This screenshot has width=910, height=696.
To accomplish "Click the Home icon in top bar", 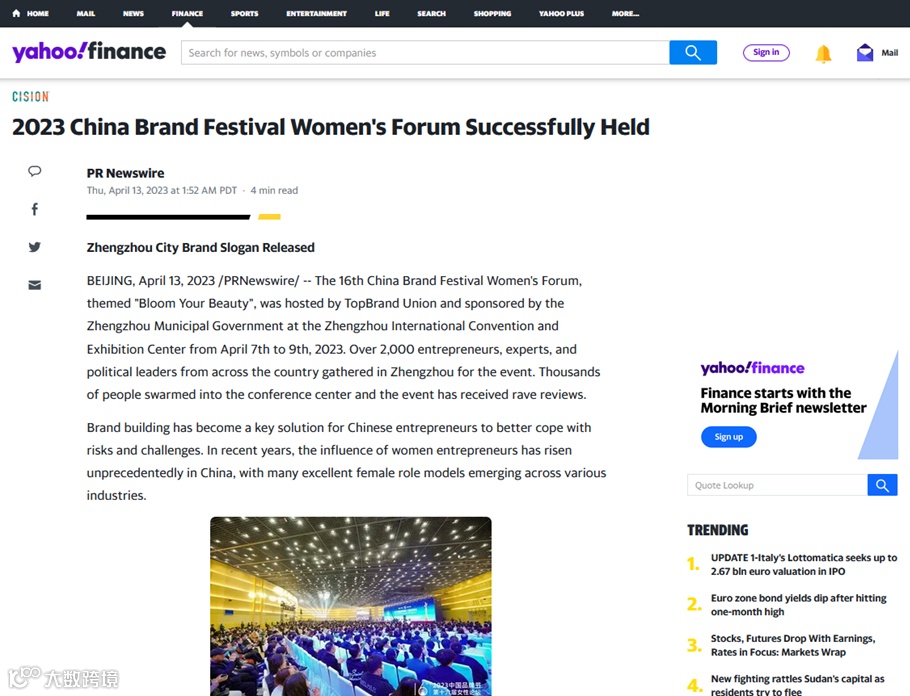I will pyautogui.click(x=16, y=14).
